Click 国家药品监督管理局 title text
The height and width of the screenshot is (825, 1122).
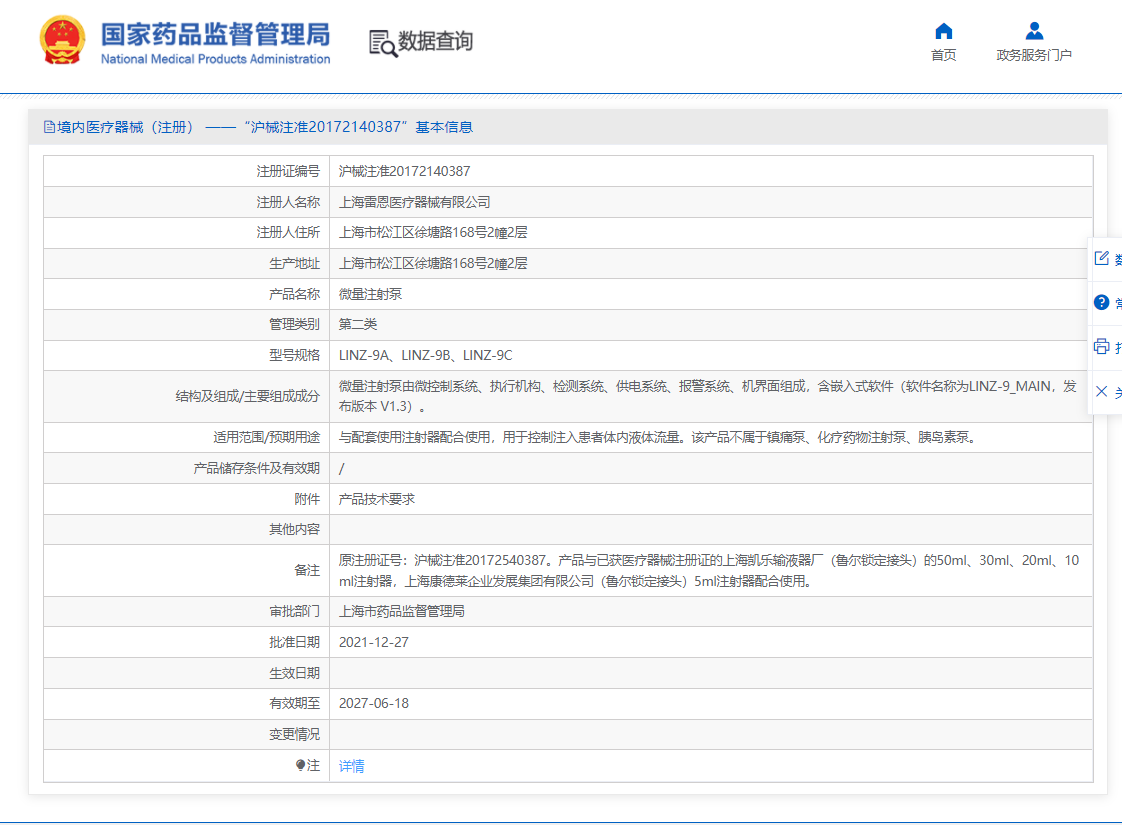(215, 34)
